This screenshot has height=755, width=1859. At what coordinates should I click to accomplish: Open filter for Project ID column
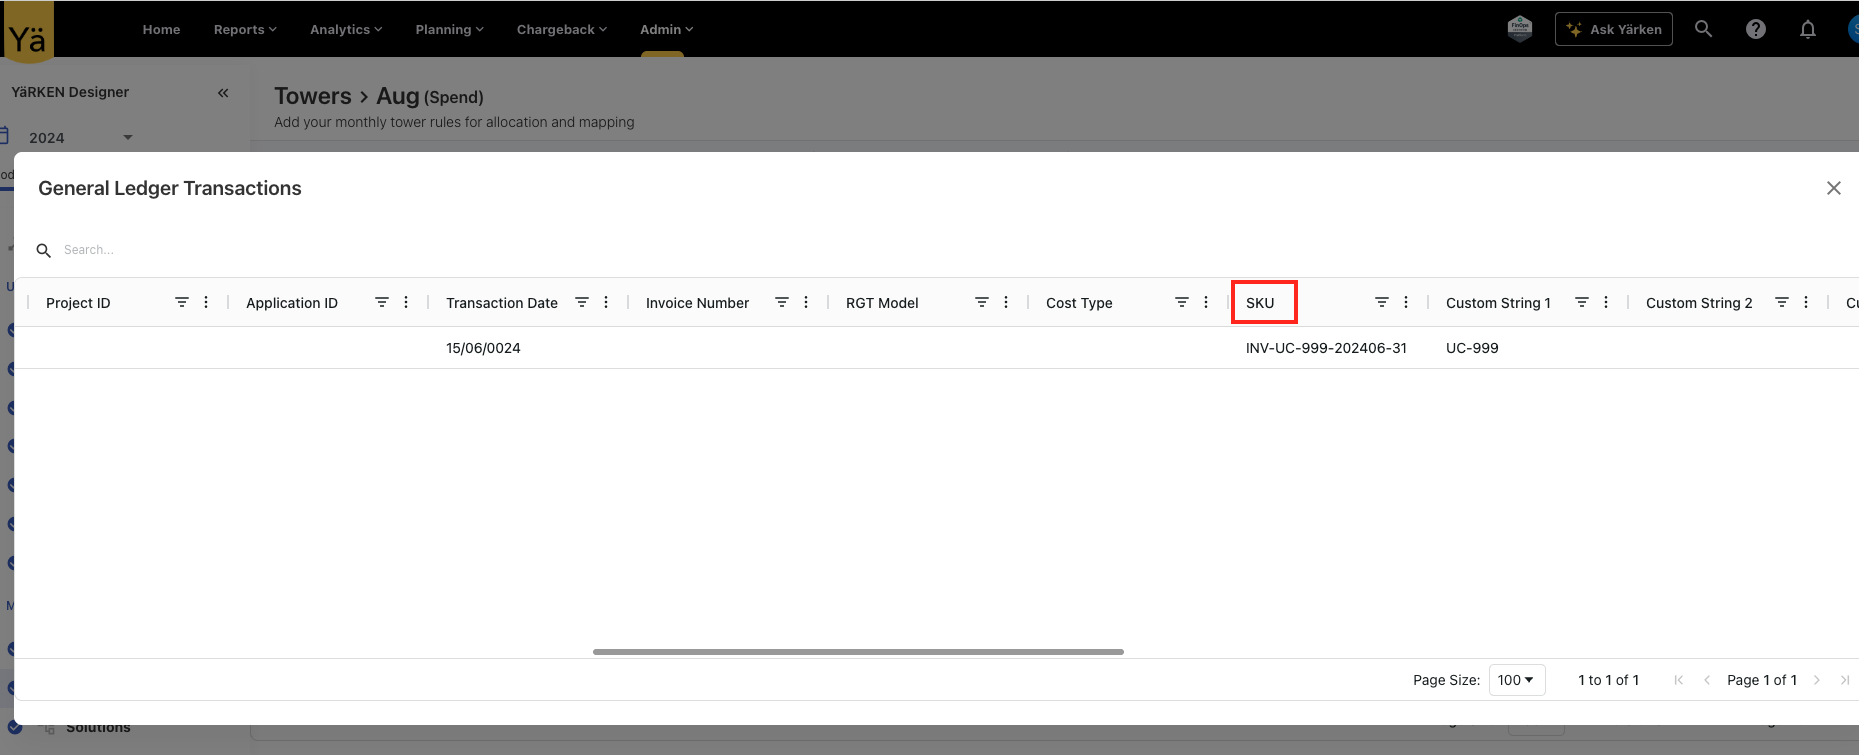[182, 302]
